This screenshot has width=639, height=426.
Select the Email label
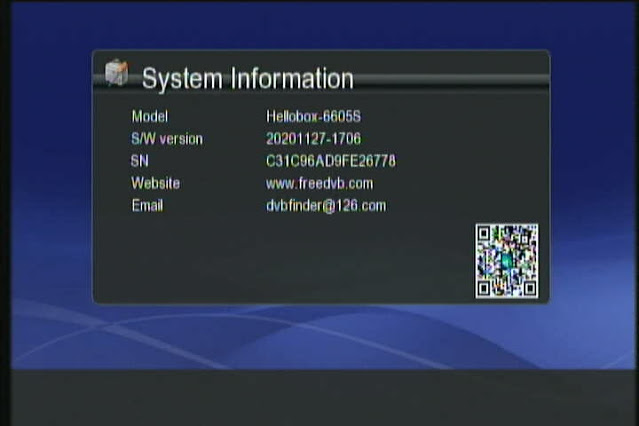(147, 205)
